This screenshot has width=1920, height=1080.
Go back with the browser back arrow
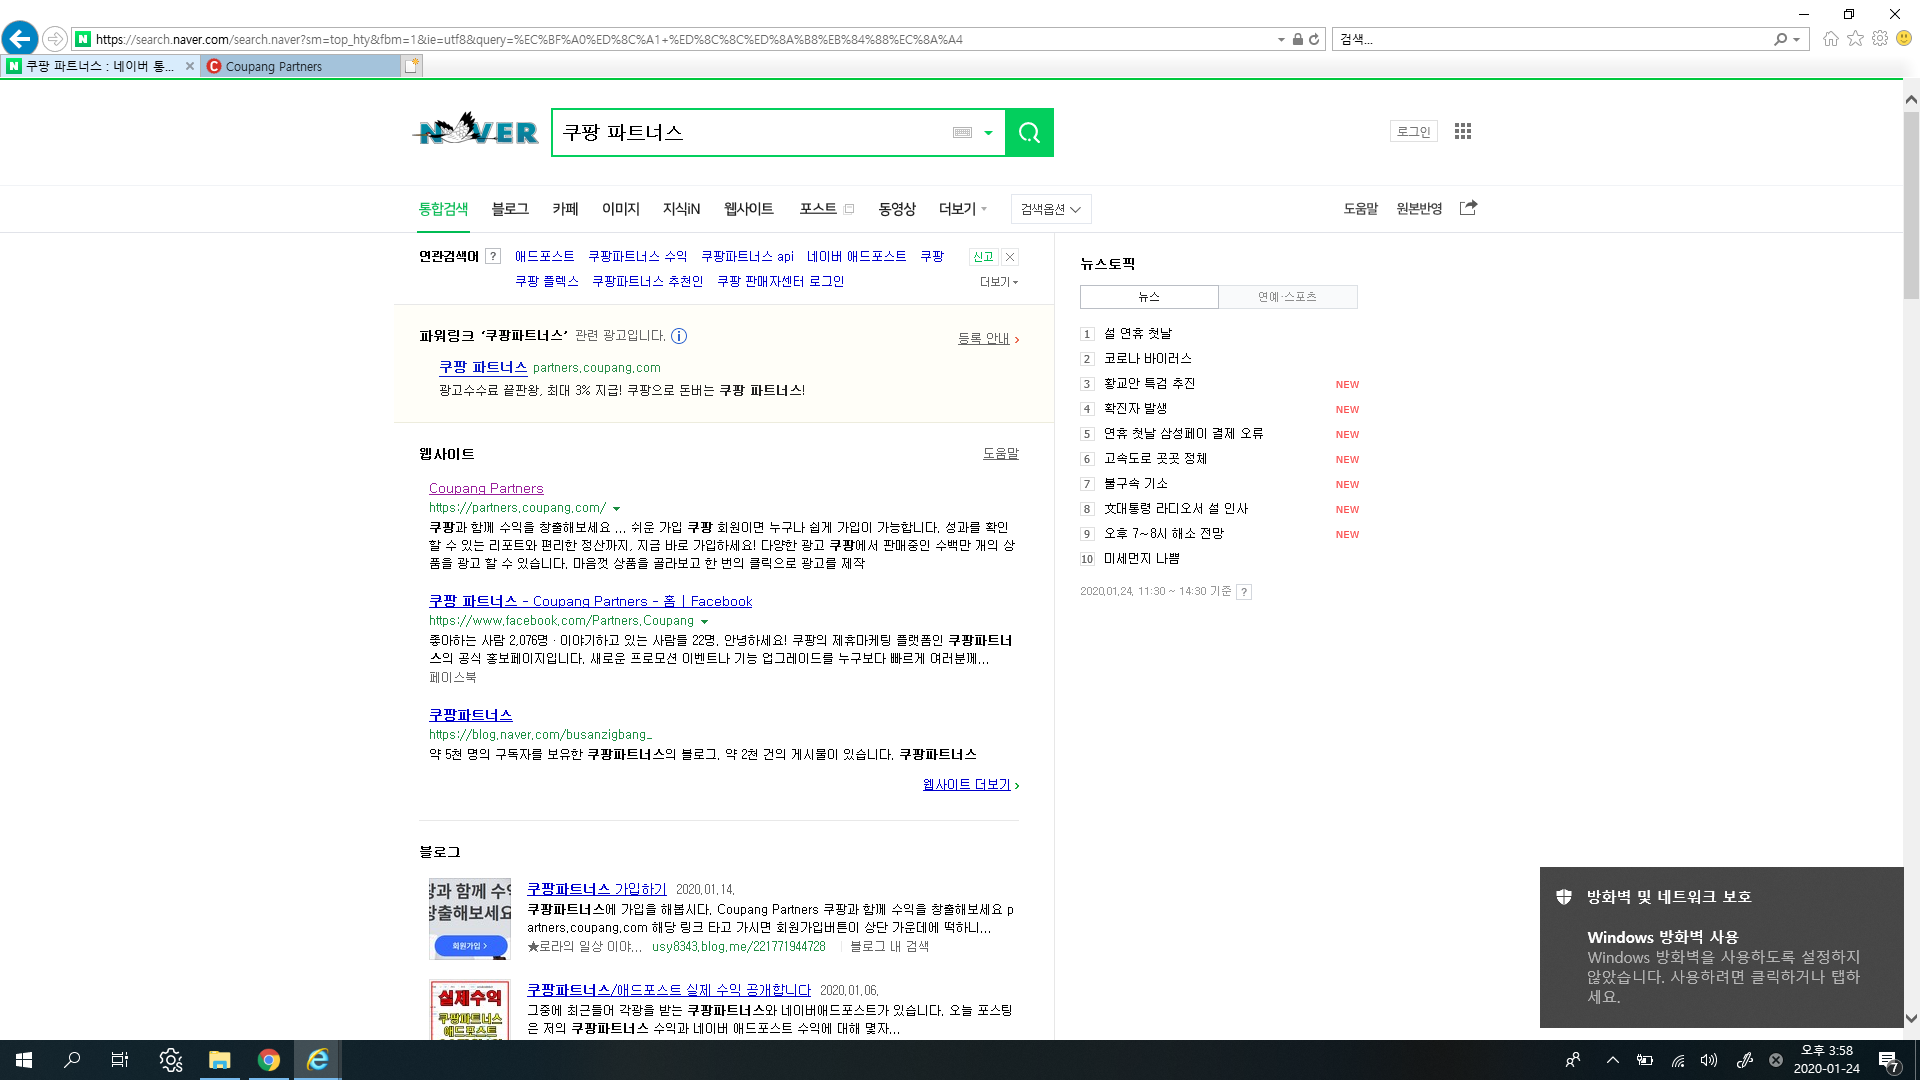[x=20, y=39]
